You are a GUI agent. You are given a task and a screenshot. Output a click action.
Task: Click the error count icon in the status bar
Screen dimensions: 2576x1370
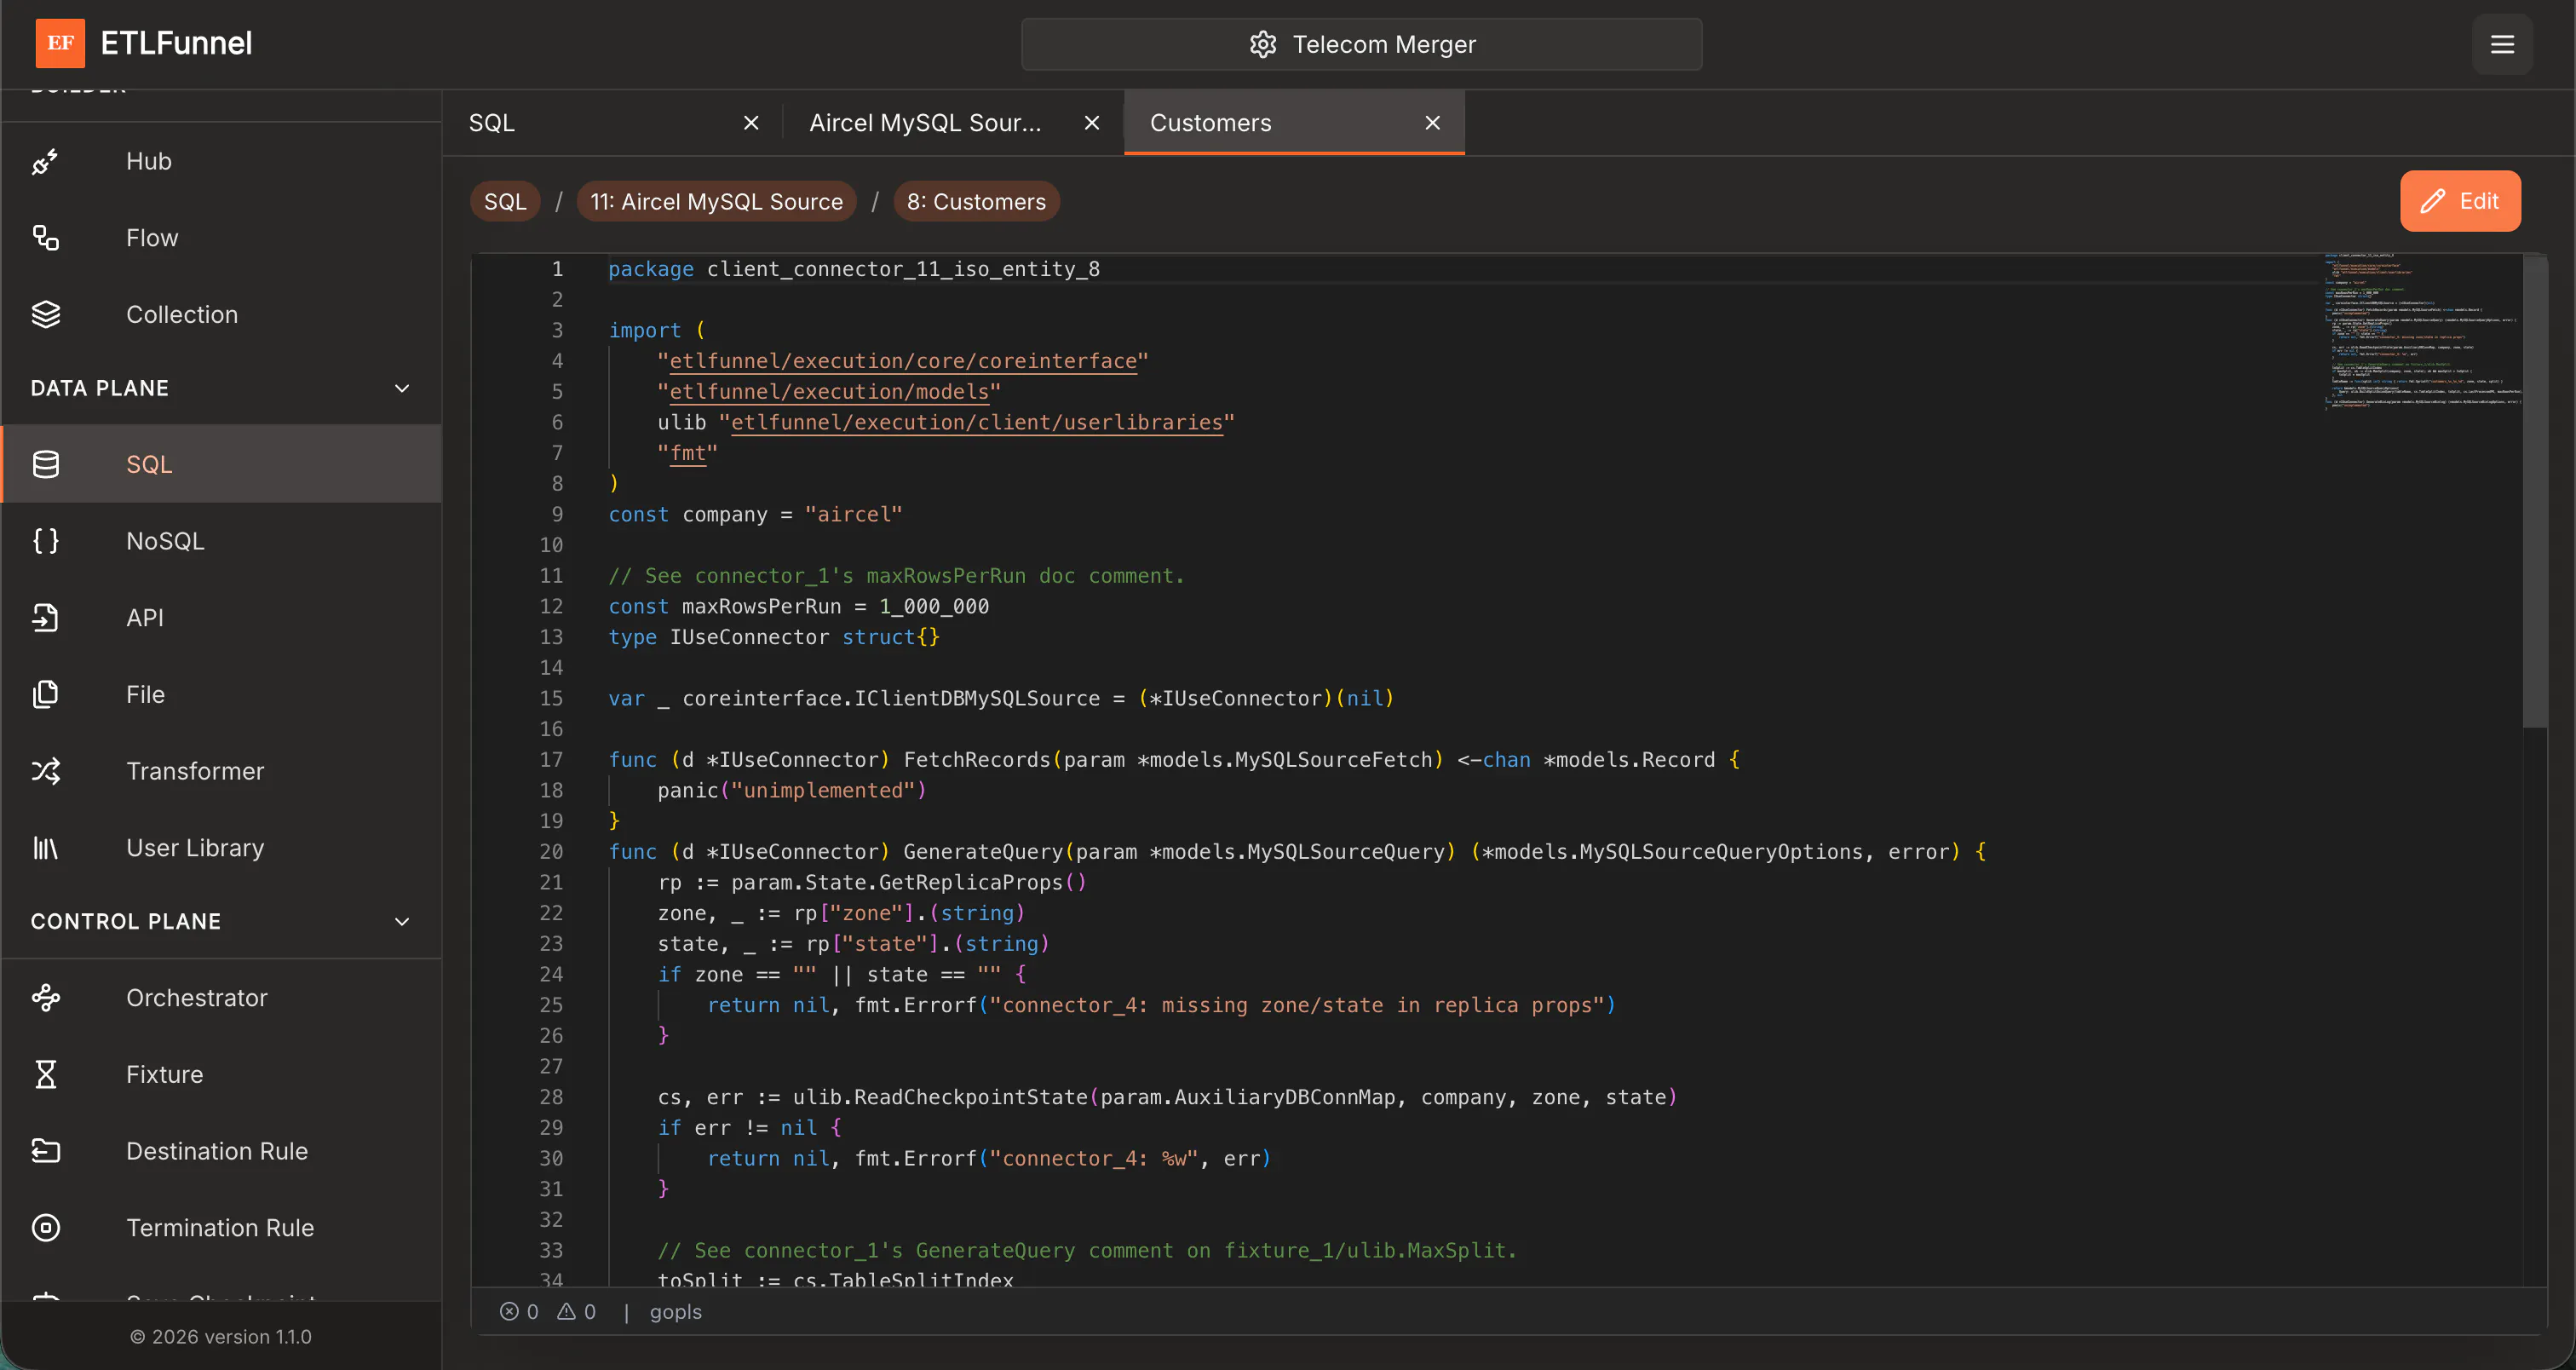click(x=509, y=1311)
